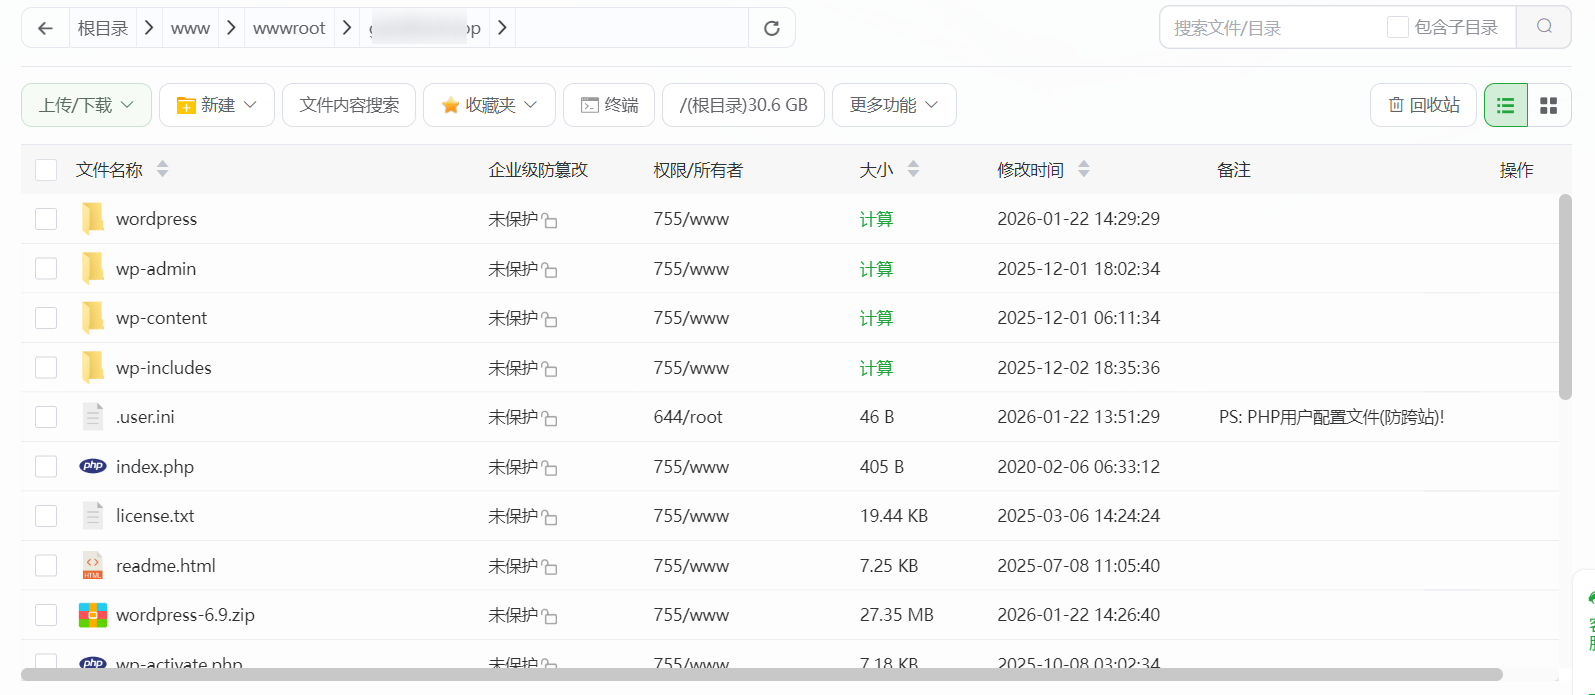This screenshot has width=1595, height=695.
Task: Check the .user.ini row checkbox
Action: [x=46, y=417]
